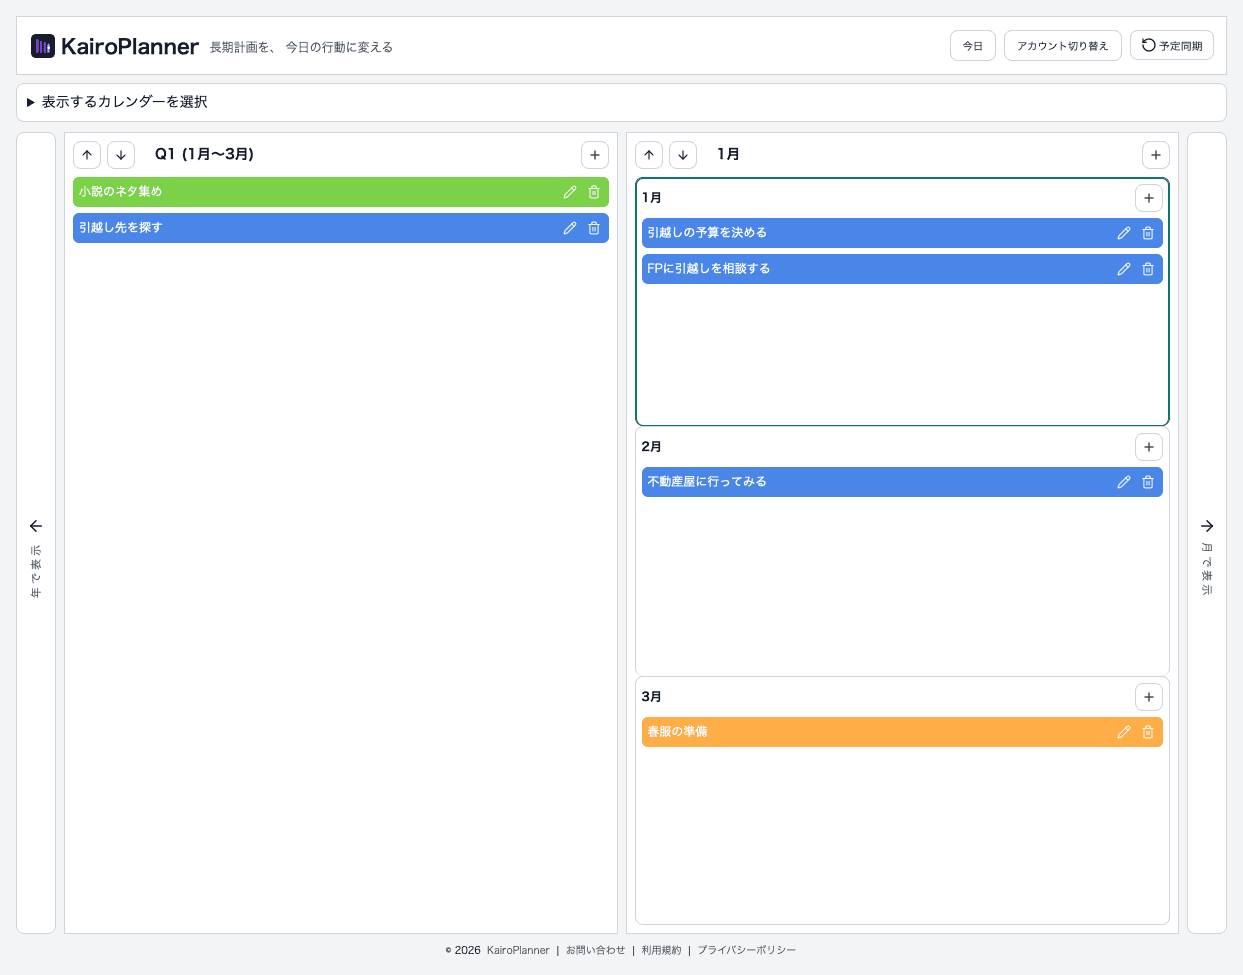Screen dimensions: 1243x975
Task: Add a new task under 2月
Action: [1148, 447]
